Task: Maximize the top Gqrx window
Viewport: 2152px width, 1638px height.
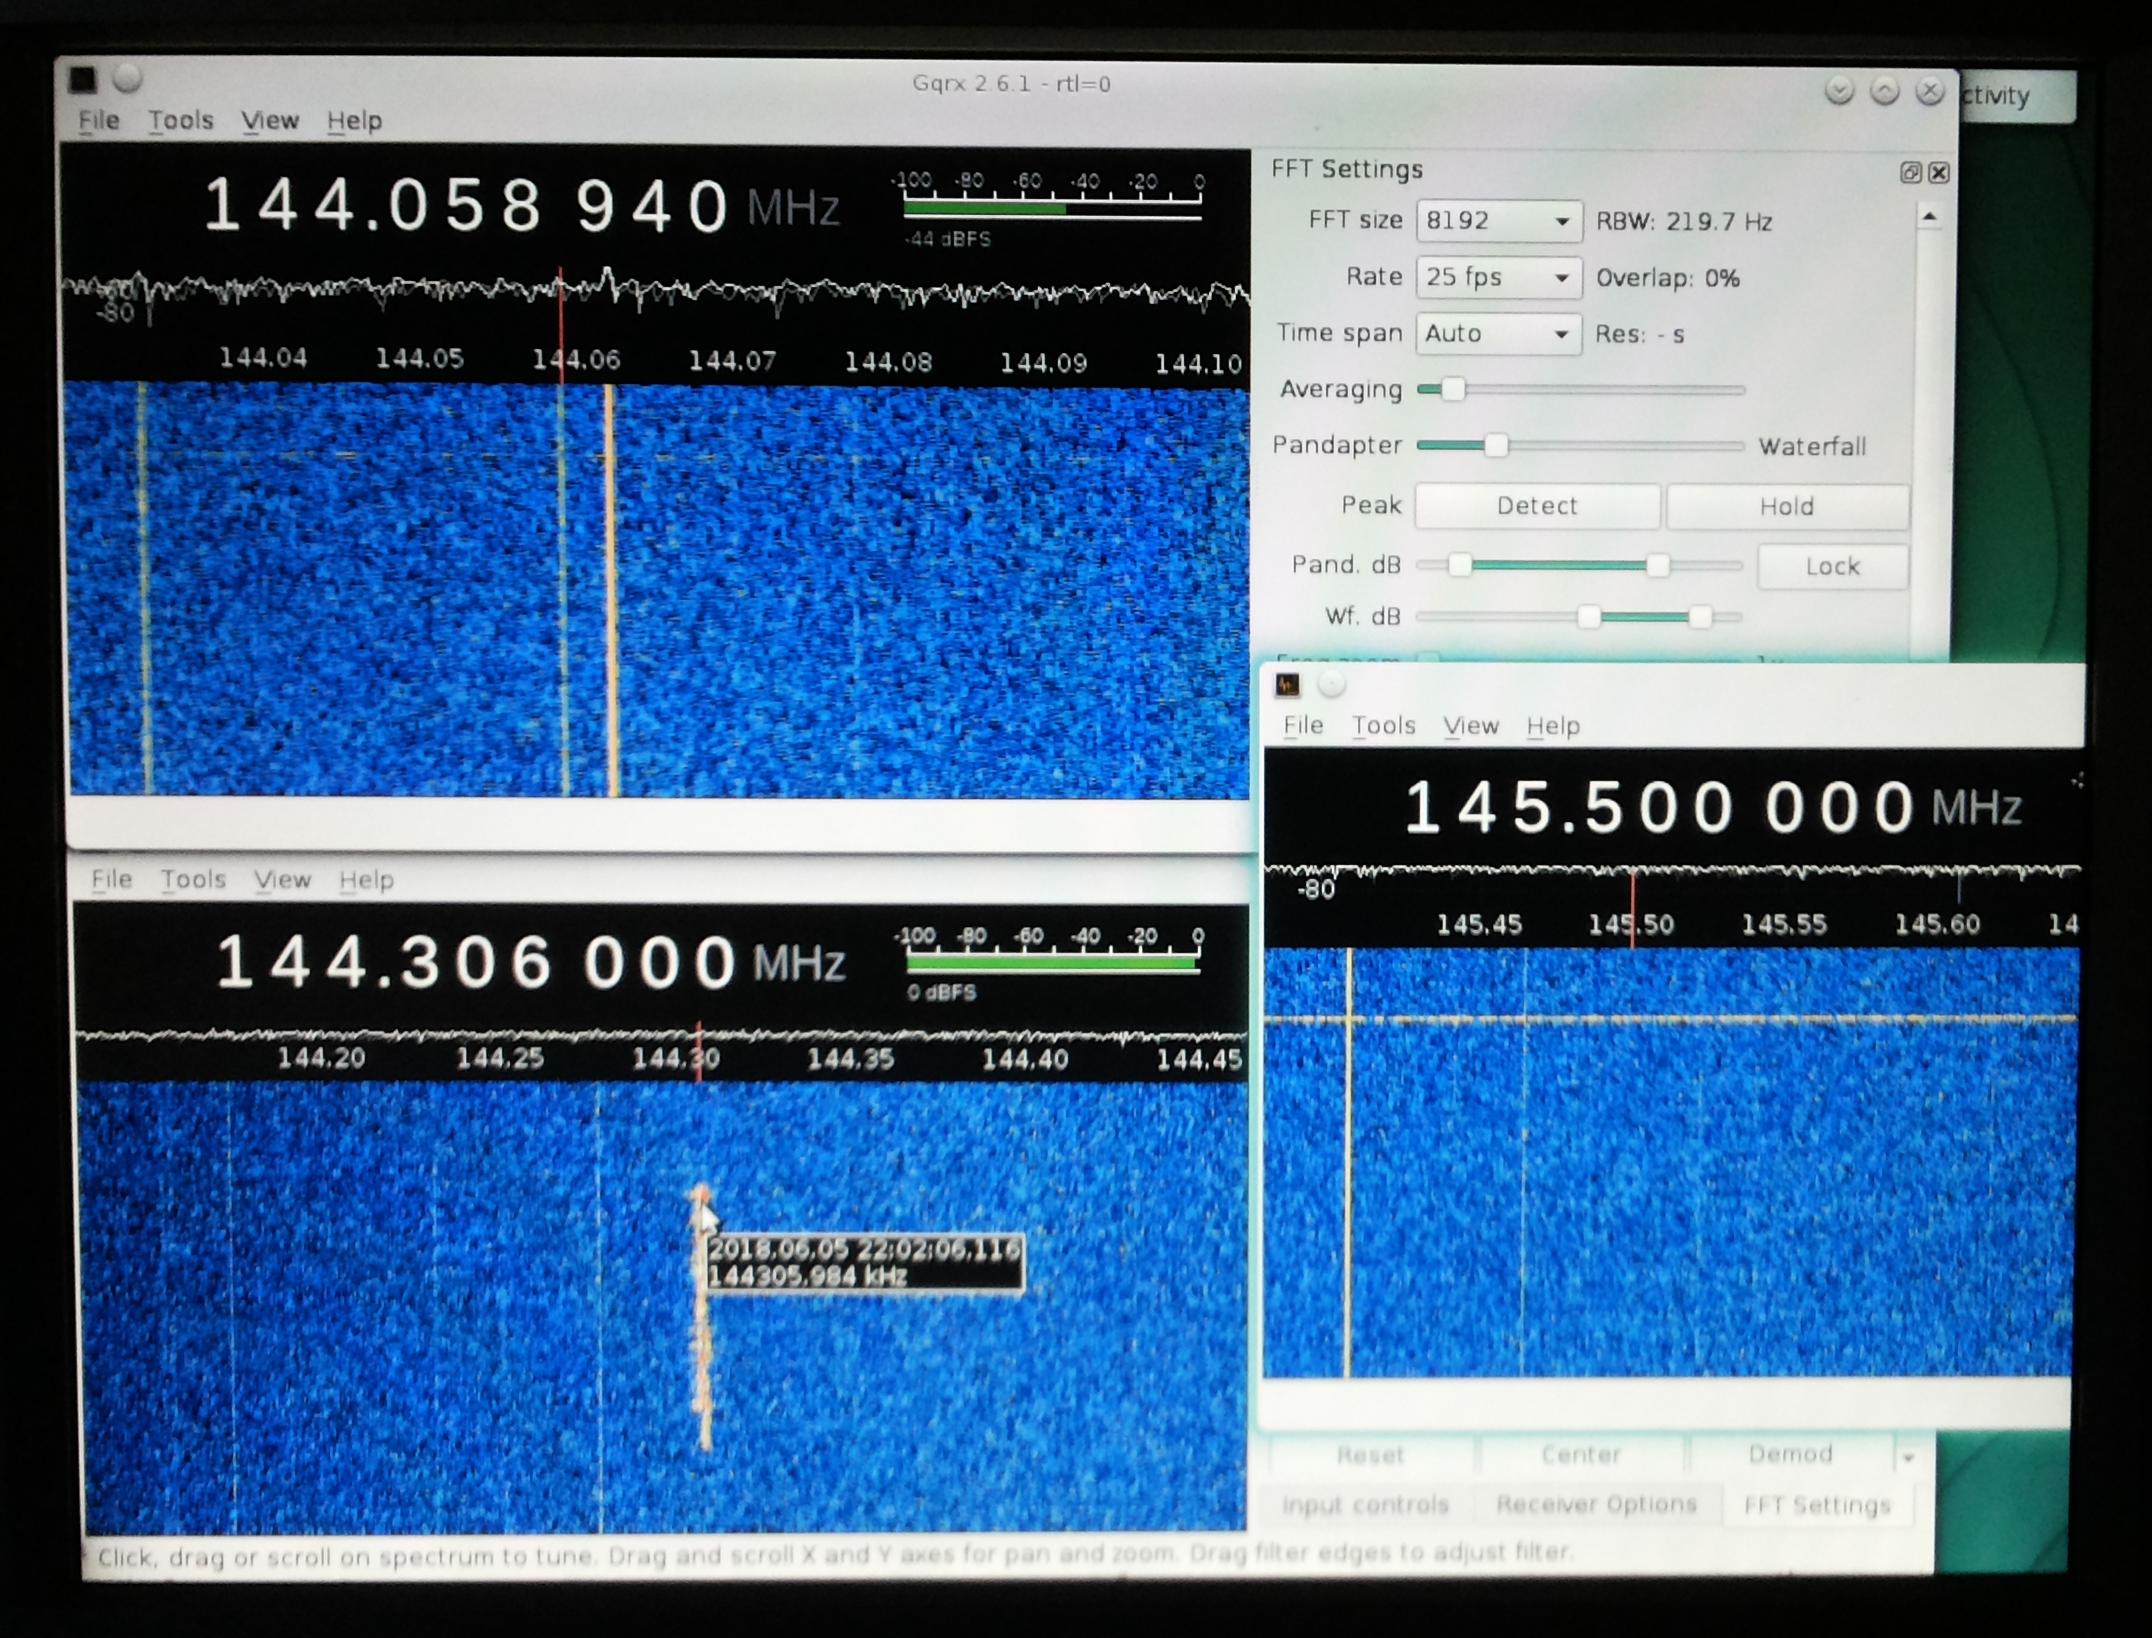Action: click(x=1884, y=92)
